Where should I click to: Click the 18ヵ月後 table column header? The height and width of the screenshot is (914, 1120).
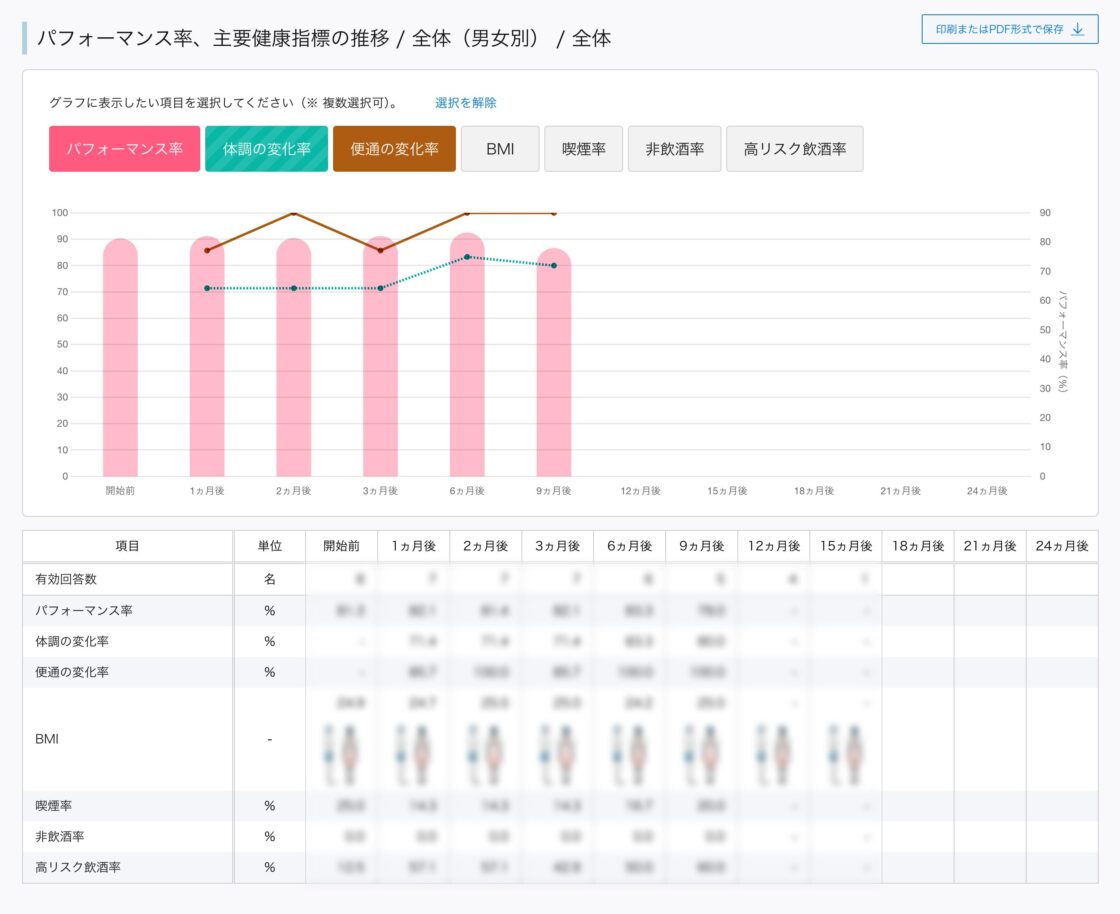[918, 546]
